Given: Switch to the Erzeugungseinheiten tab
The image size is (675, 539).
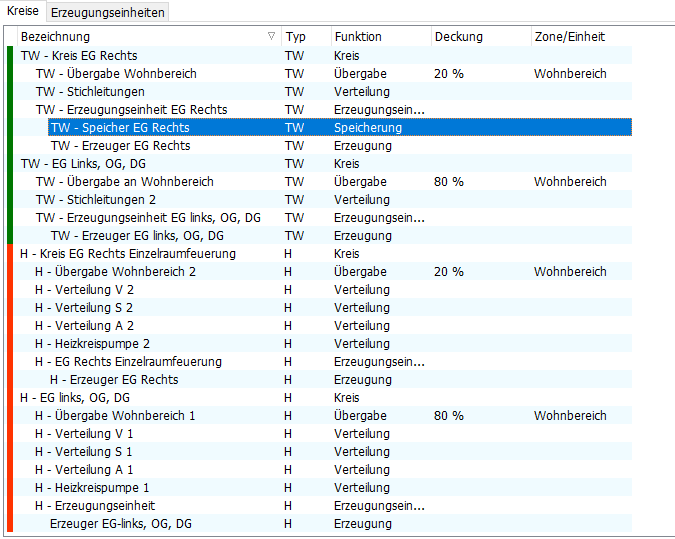Looking at the screenshot, I should [x=109, y=12].
